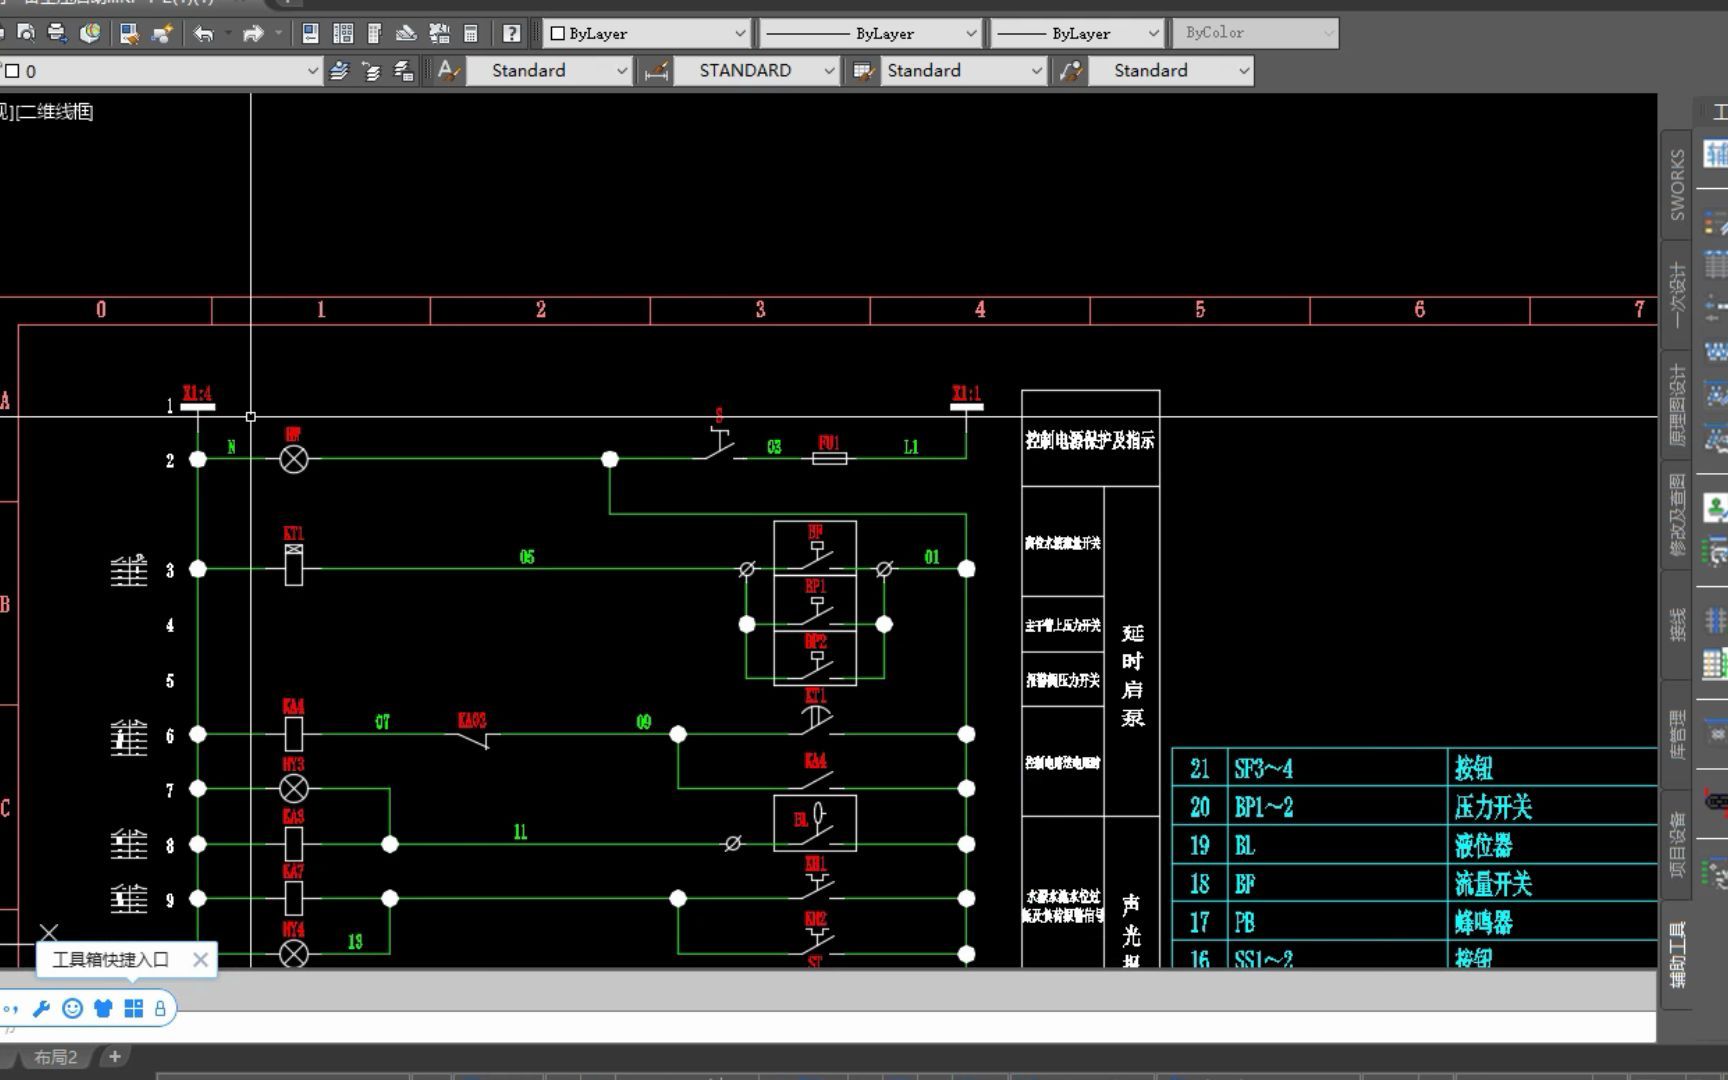This screenshot has height=1080, width=1728.
Task: Click the Dimension Style icon
Action: coord(656,71)
